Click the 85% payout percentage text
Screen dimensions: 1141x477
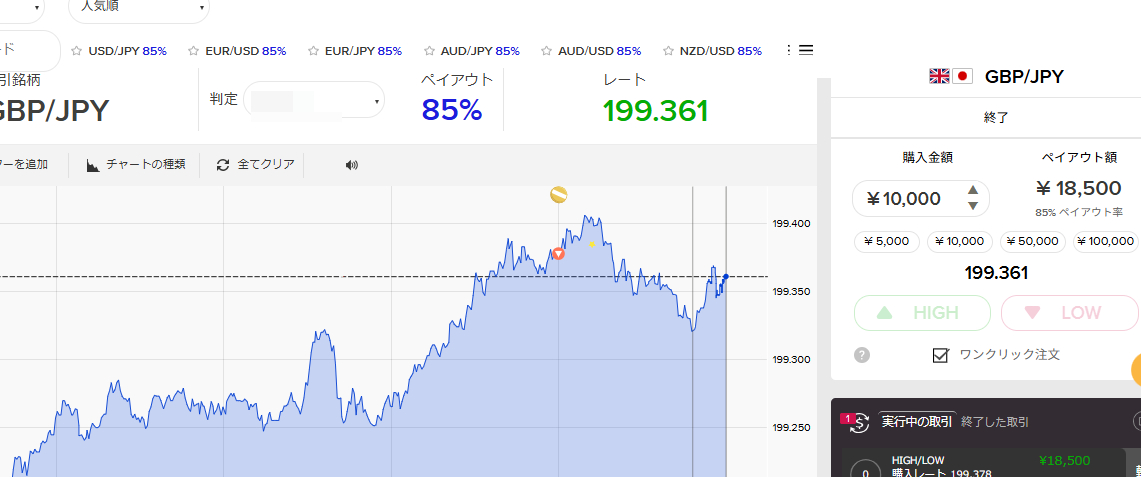click(x=452, y=110)
